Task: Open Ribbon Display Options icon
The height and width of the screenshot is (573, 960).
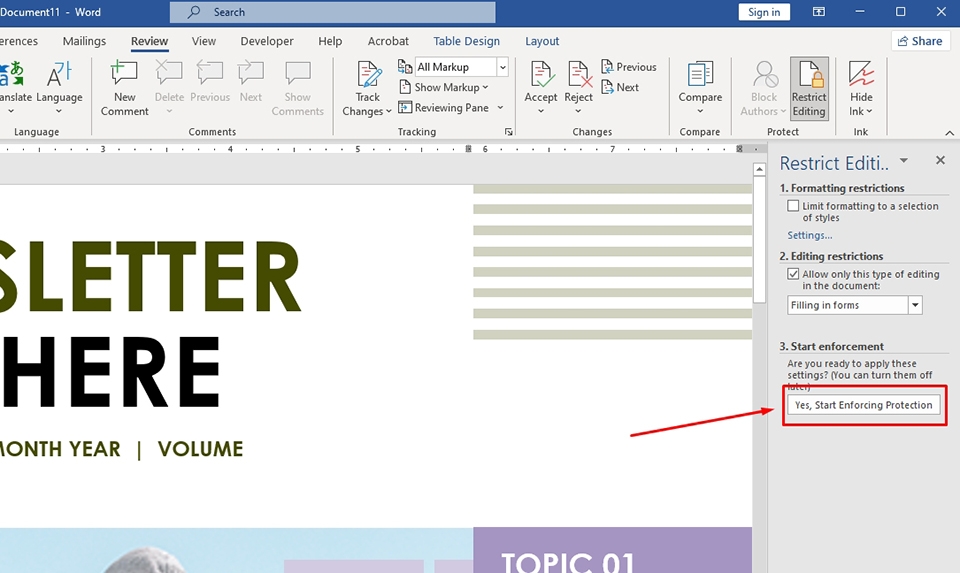Action: tap(819, 12)
